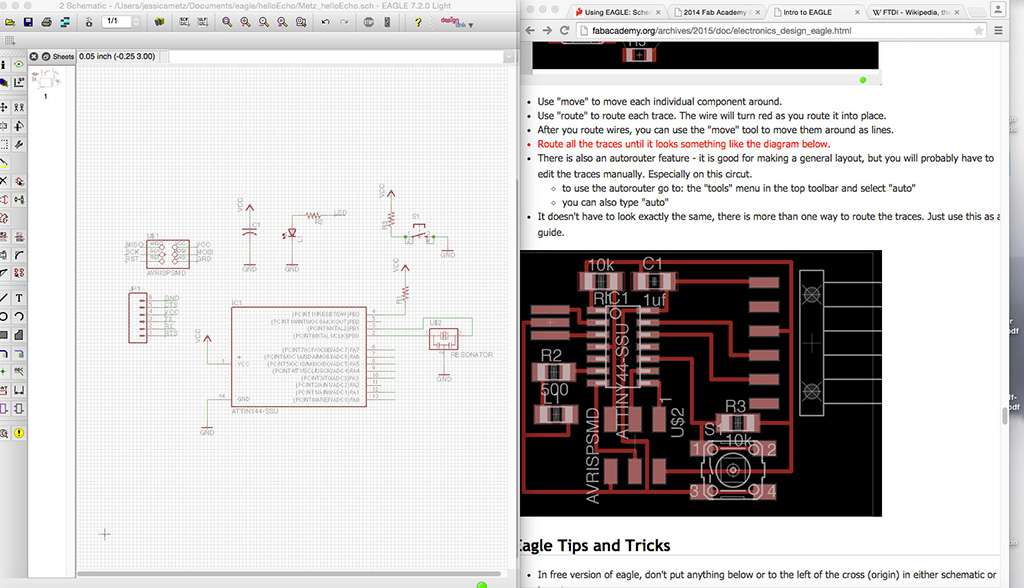Choose the zoom-to-selection icon
This screenshot has width=1024, height=588.
(x=301, y=22)
